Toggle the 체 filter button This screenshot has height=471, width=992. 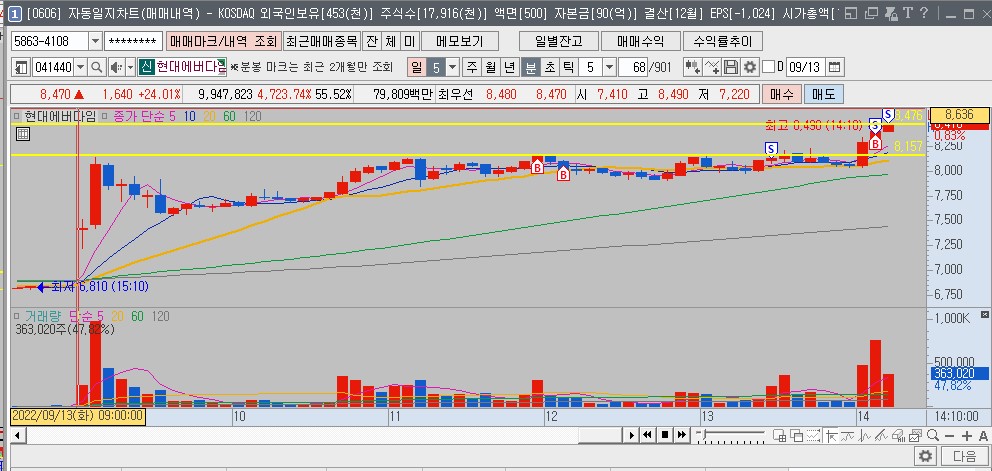[x=391, y=41]
